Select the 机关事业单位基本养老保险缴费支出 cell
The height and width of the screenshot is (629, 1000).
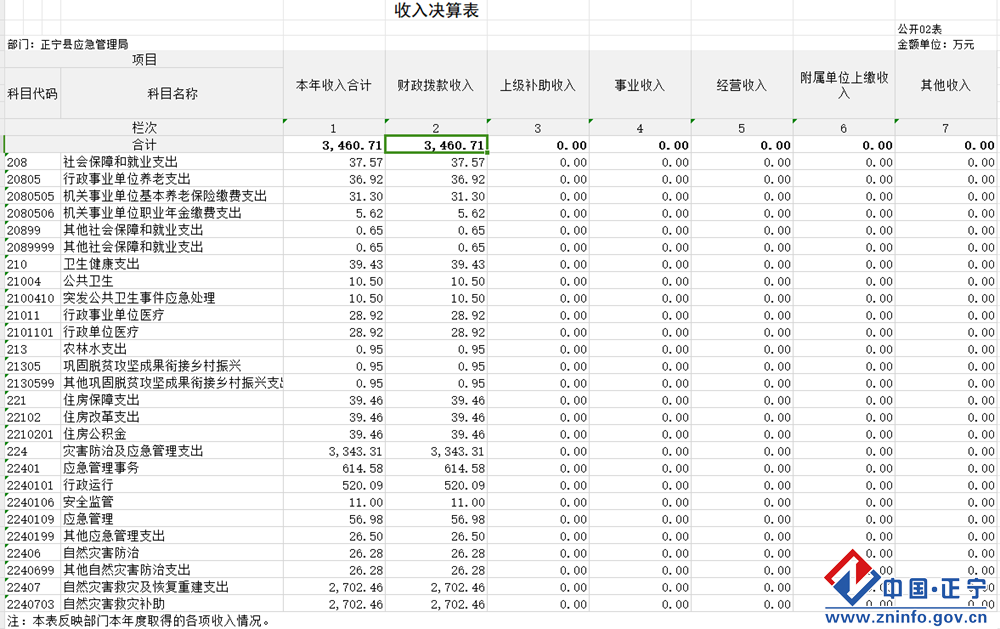pos(172,196)
